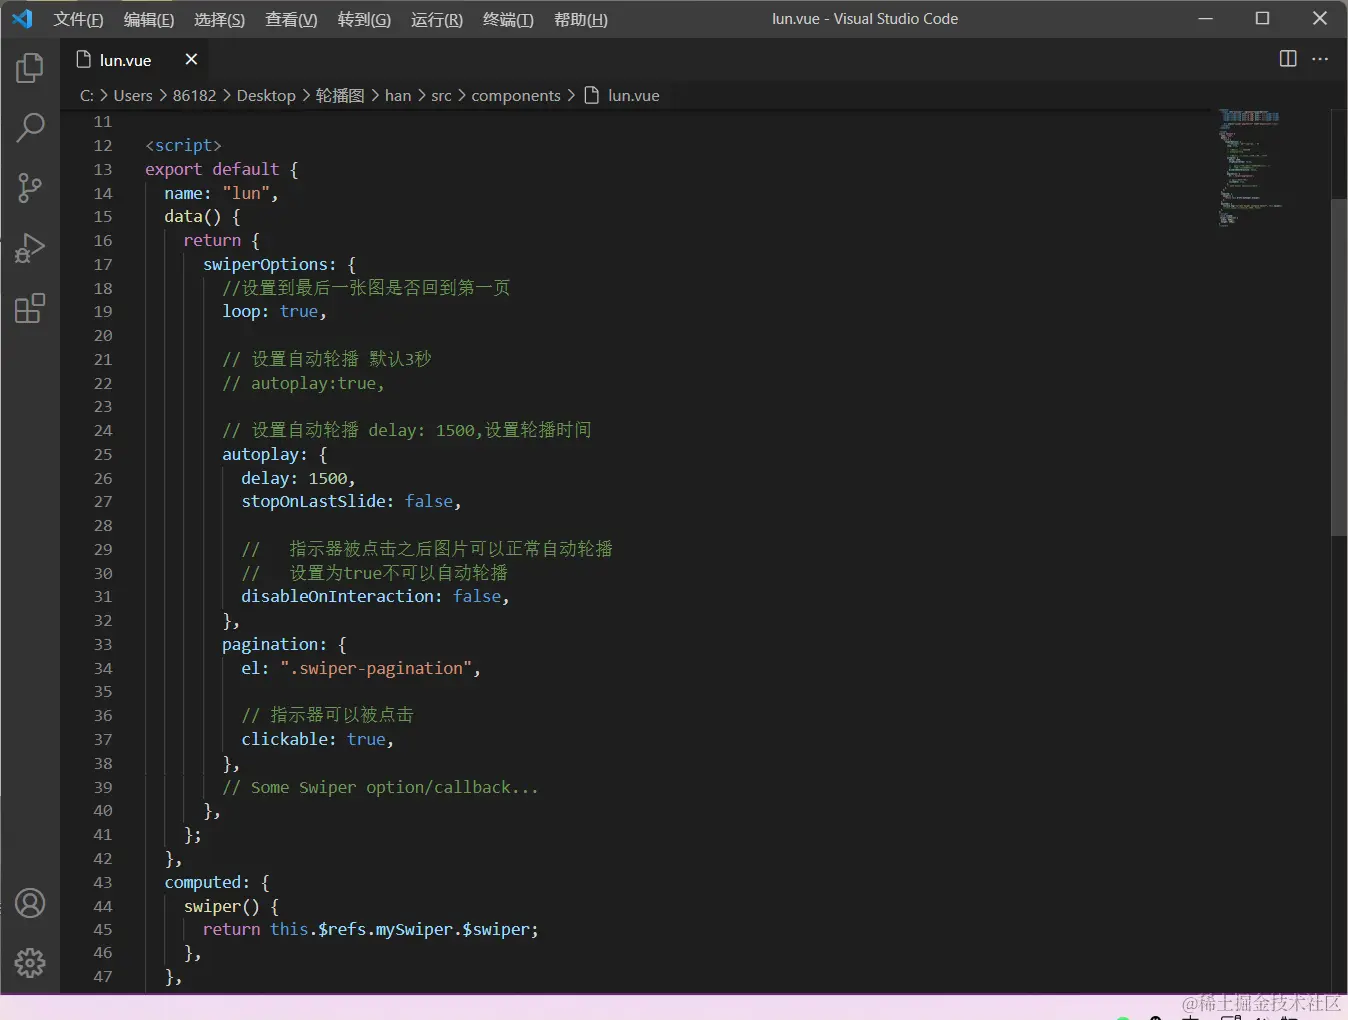Screen dimensions: 1348x1020
Task: Open the 运行(R) menu
Action: point(437,20)
